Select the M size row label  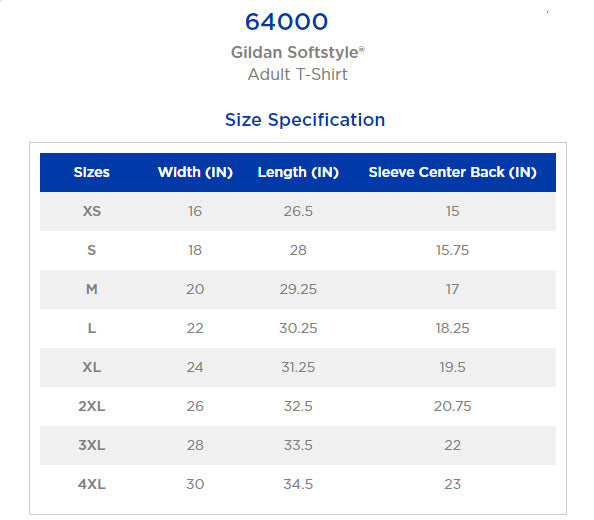click(92, 289)
